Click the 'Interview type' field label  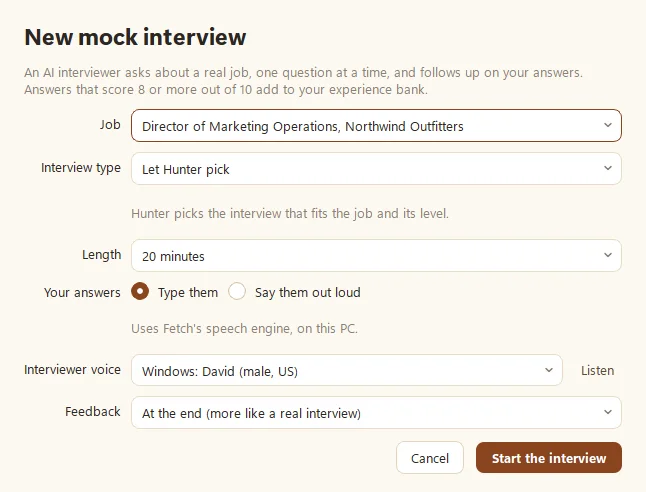pyautogui.click(x=81, y=168)
